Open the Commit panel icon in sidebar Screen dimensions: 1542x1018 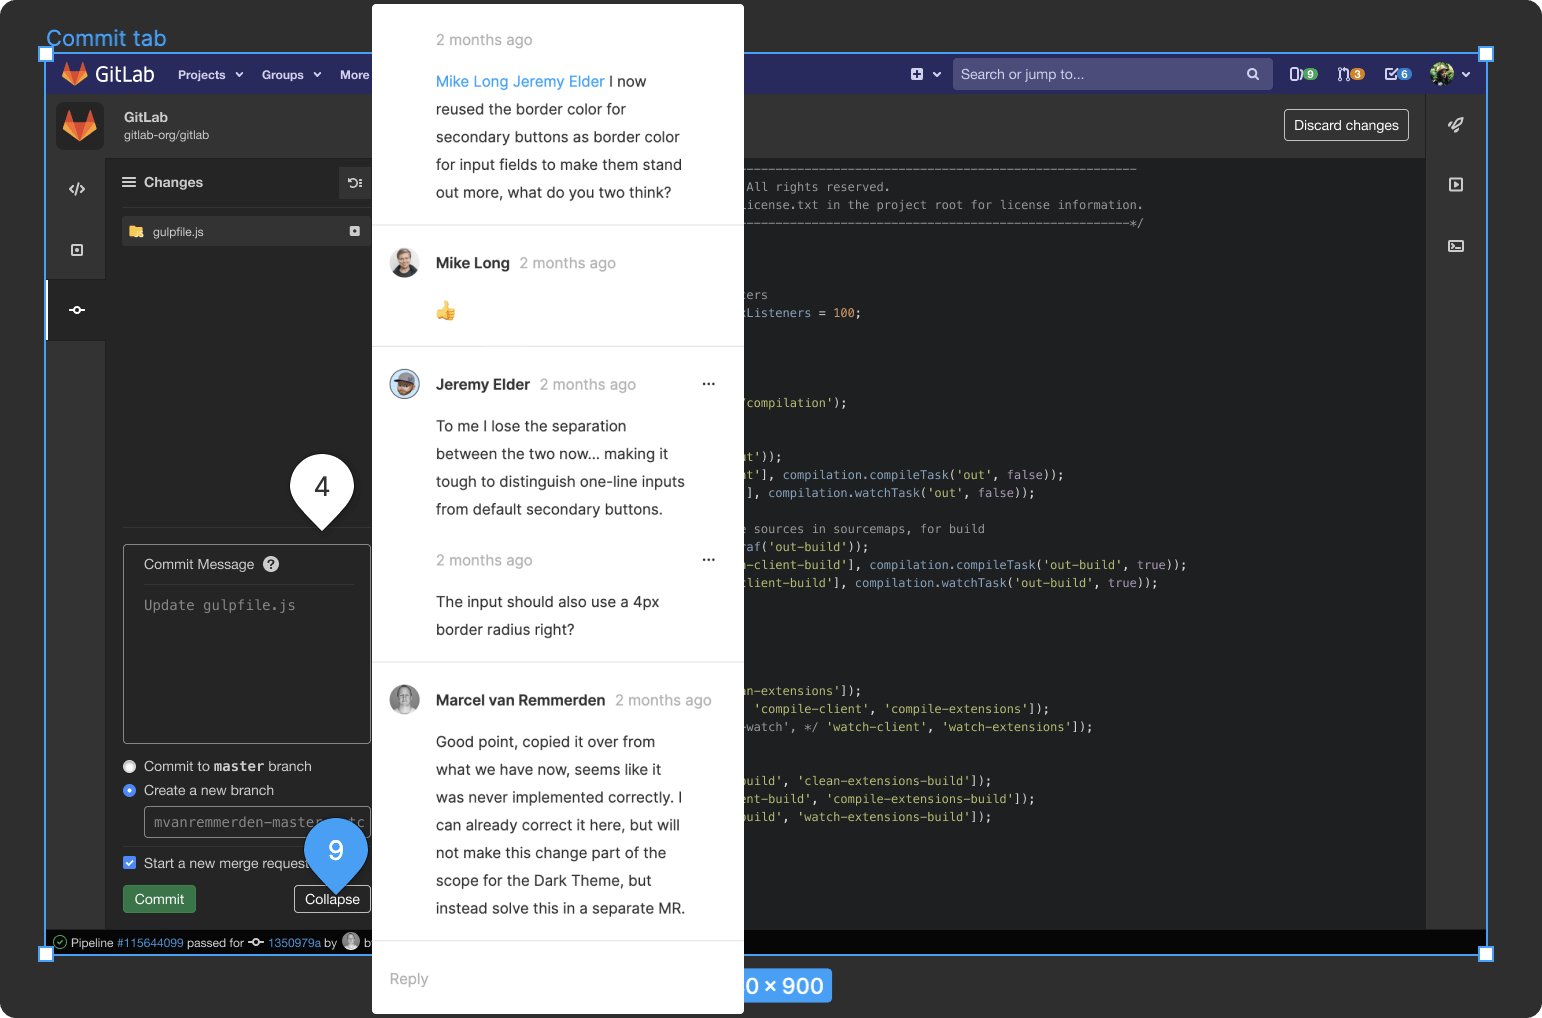coord(76,310)
